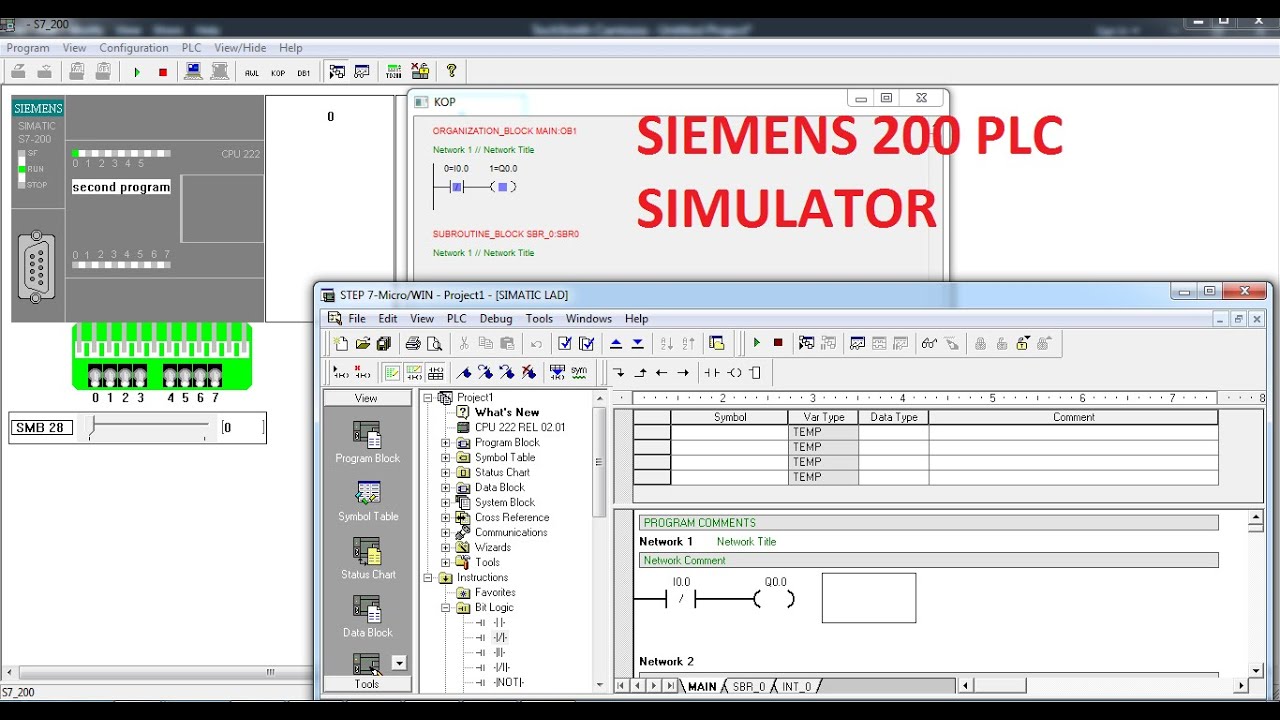Screen dimensions: 1280x720
Task: Click the SMB 28 value field
Action: (243, 428)
